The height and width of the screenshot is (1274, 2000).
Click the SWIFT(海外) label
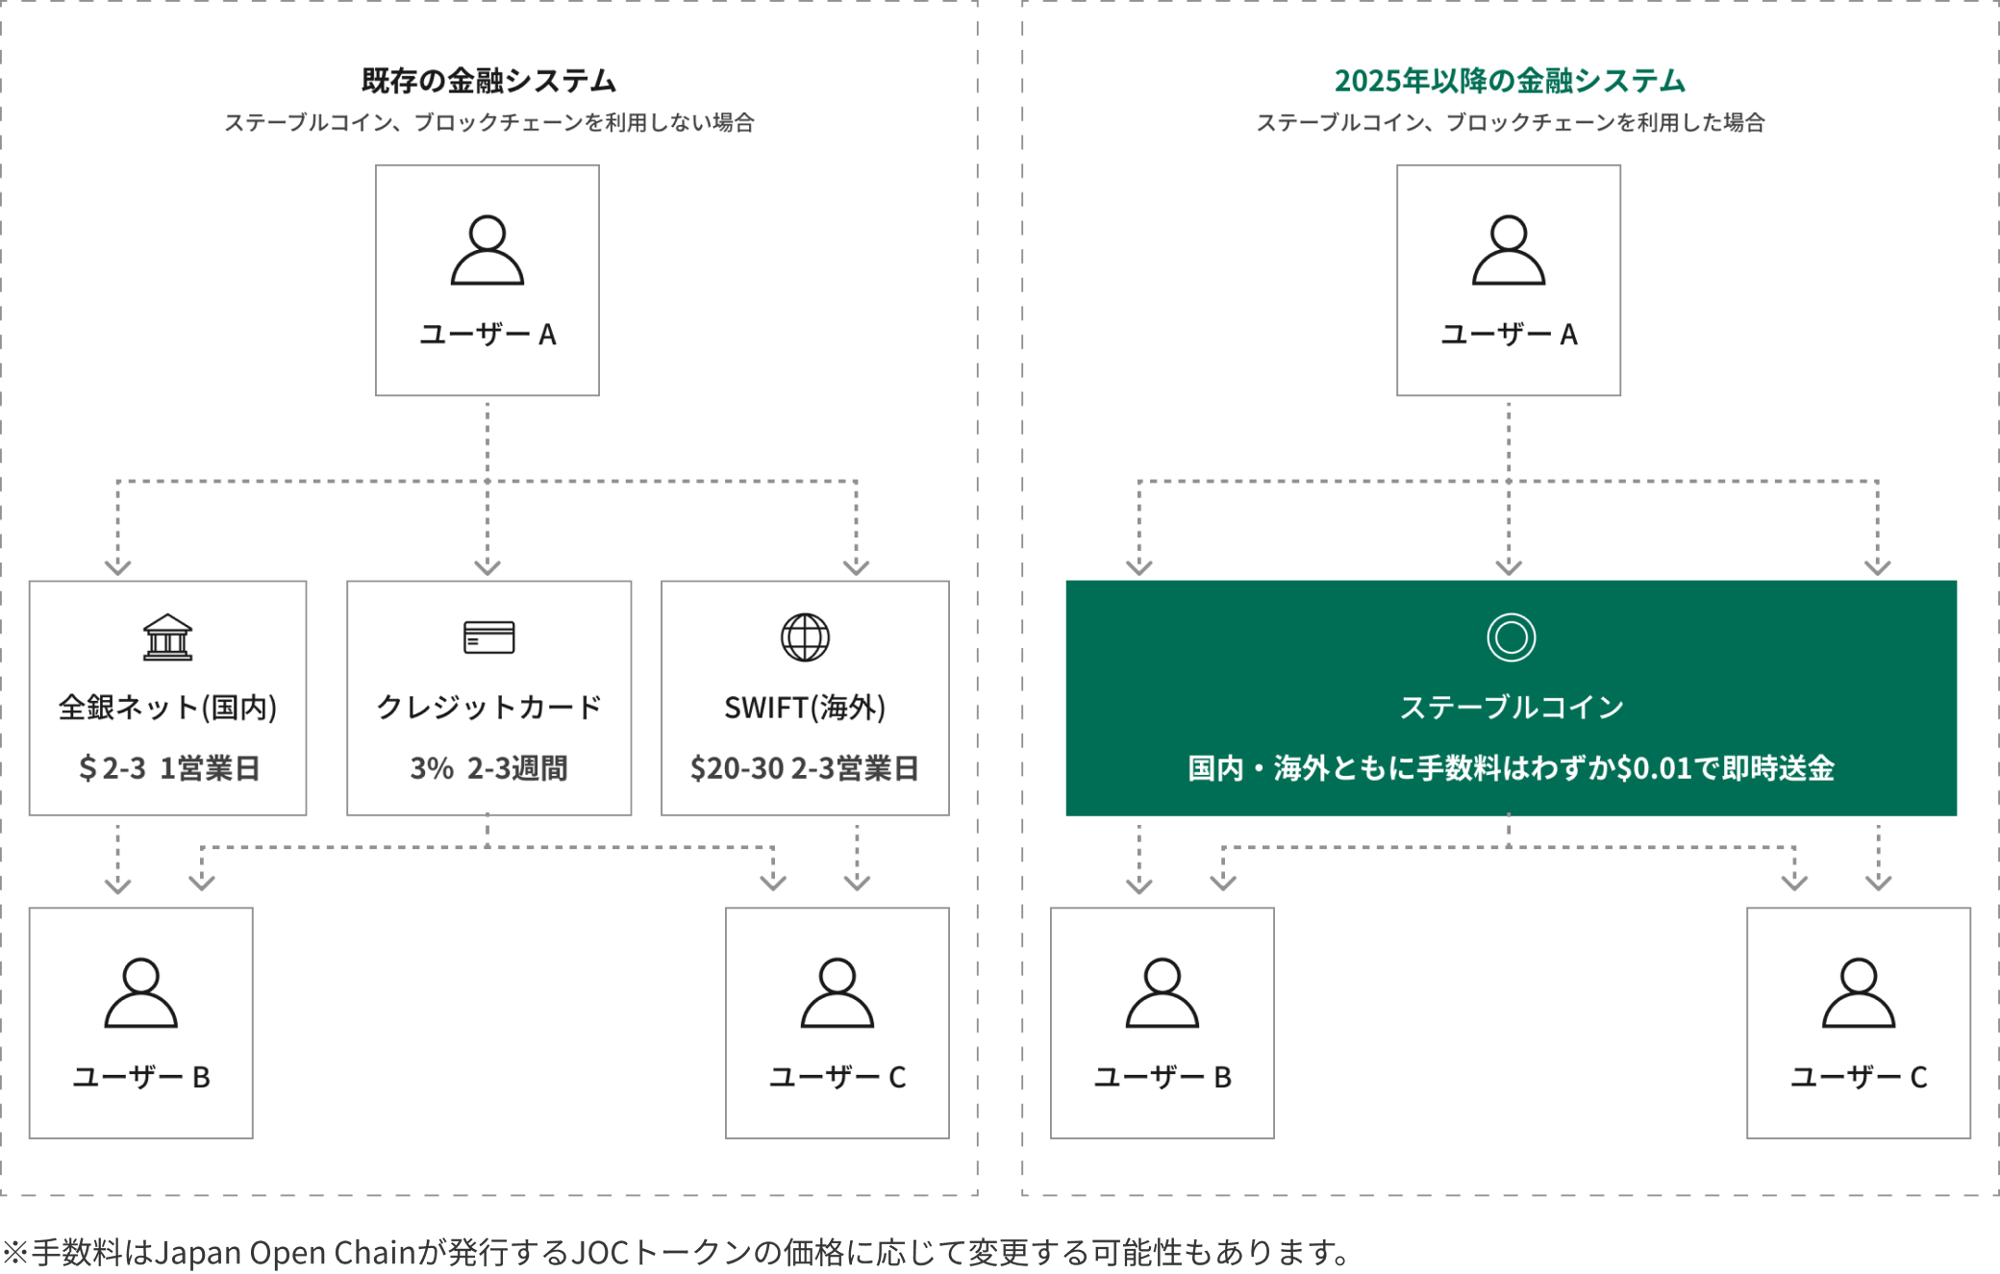(805, 708)
